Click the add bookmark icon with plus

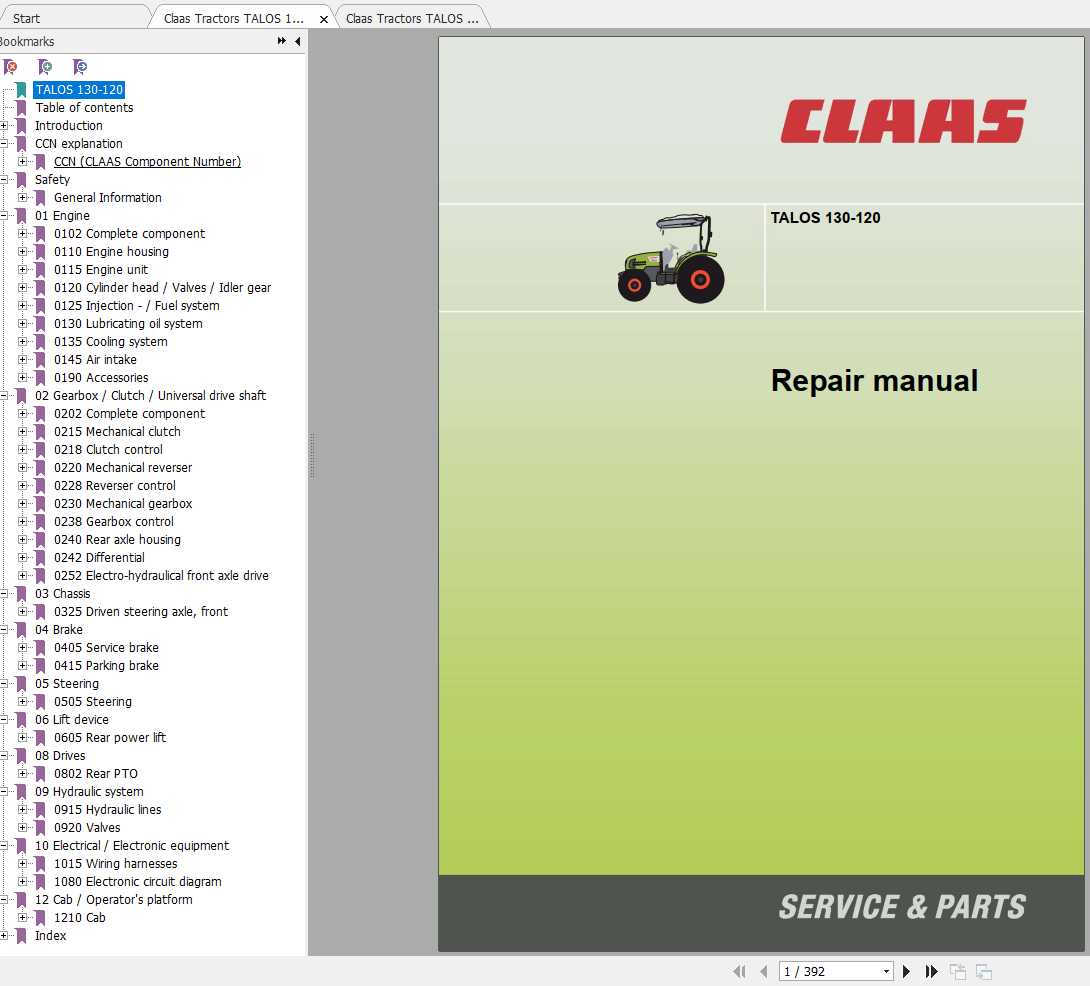45,67
